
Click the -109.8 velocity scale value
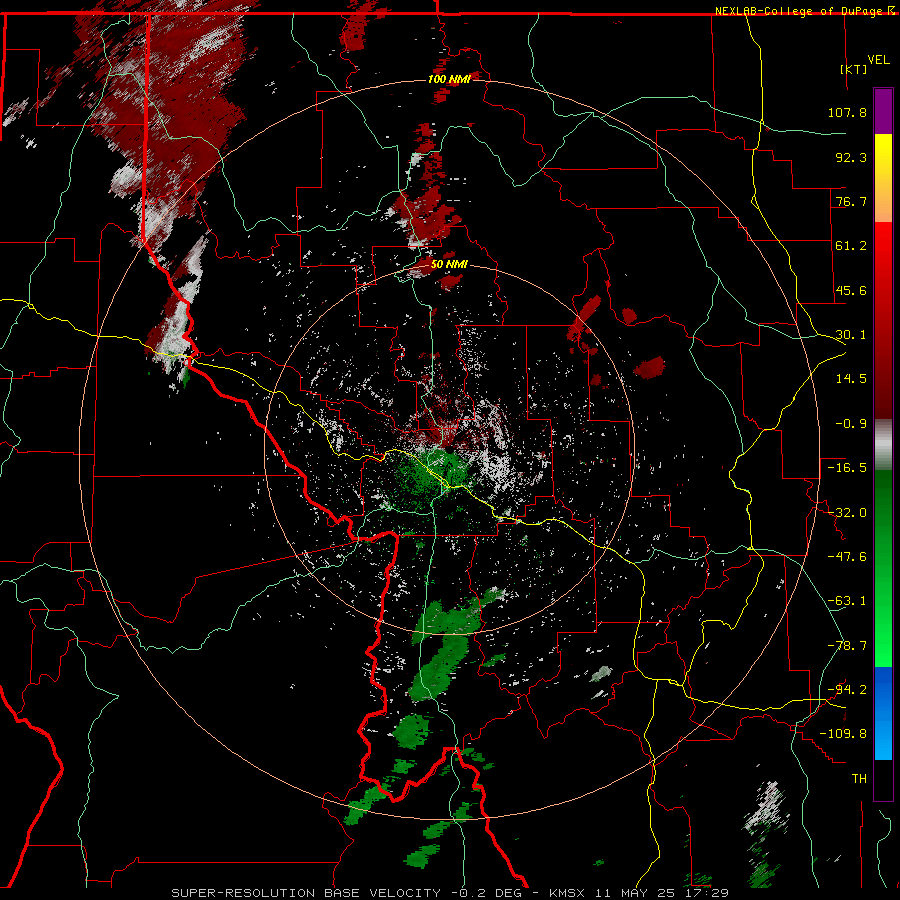[843, 734]
